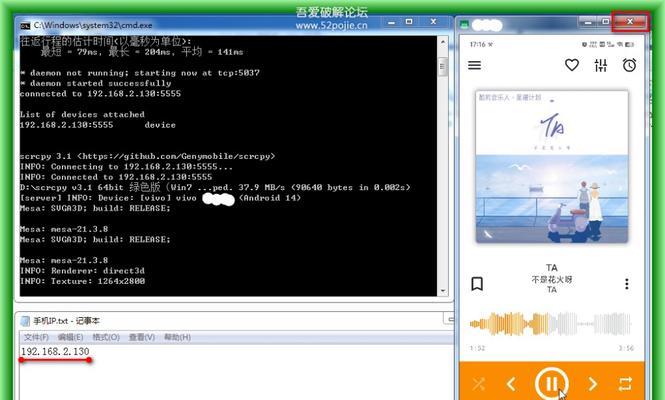The height and width of the screenshot is (400, 665).
Task: Open 帮助(H) menu in Notepad
Action: pyautogui.click(x=177, y=337)
